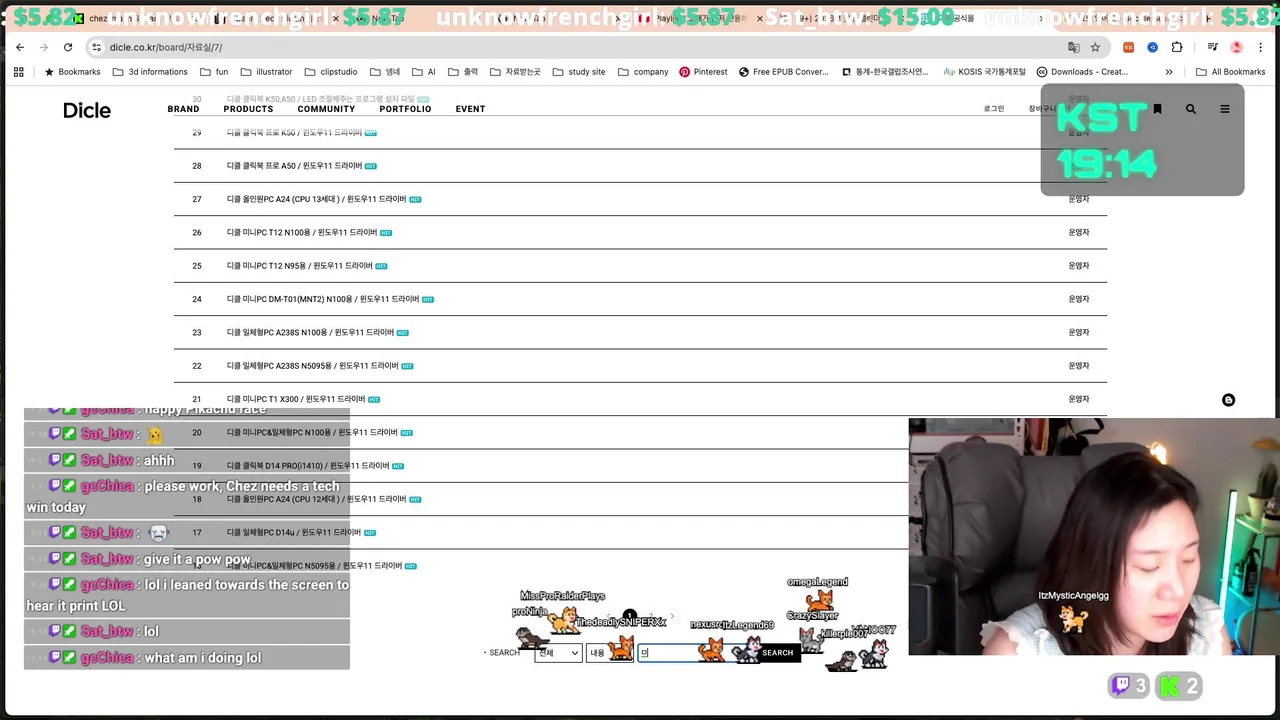Bookmark this page with the star icon
The height and width of the screenshot is (720, 1280).
pos(1095,47)
